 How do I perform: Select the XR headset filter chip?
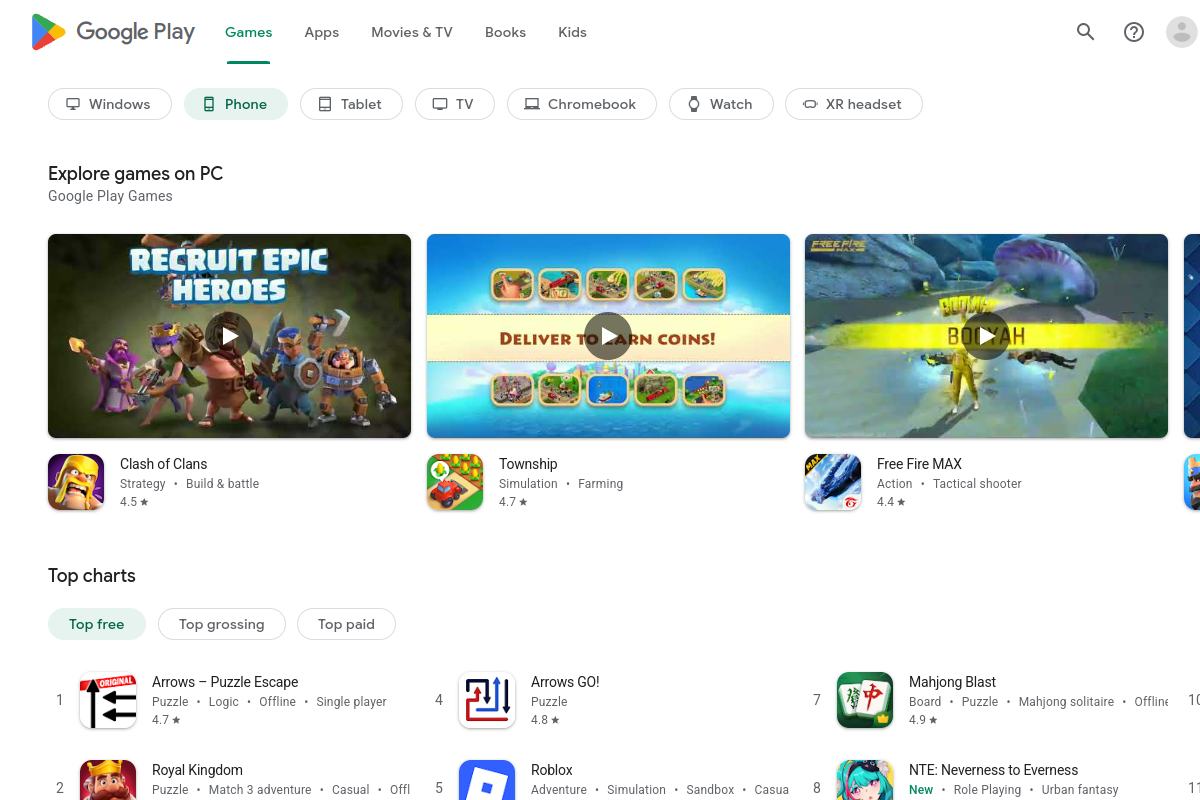tap(854, 104)
